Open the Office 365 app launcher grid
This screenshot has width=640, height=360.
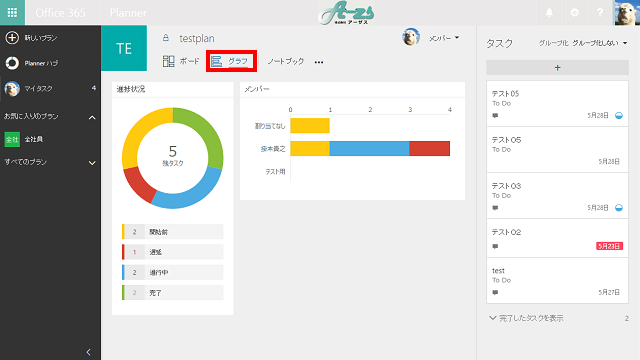[12, 12]
